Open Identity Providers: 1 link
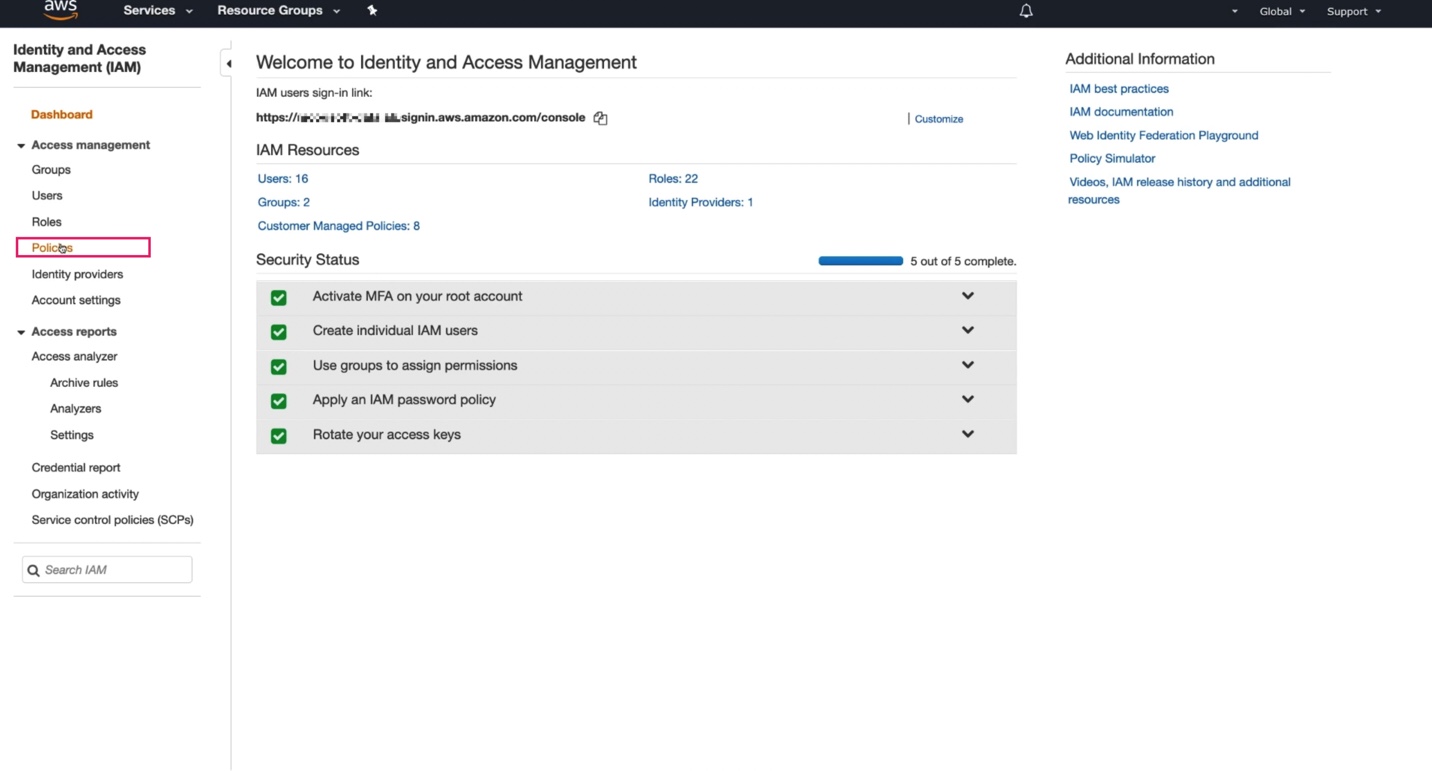Viewport: 1432px width, 771px height. click(x=701, y=202)
